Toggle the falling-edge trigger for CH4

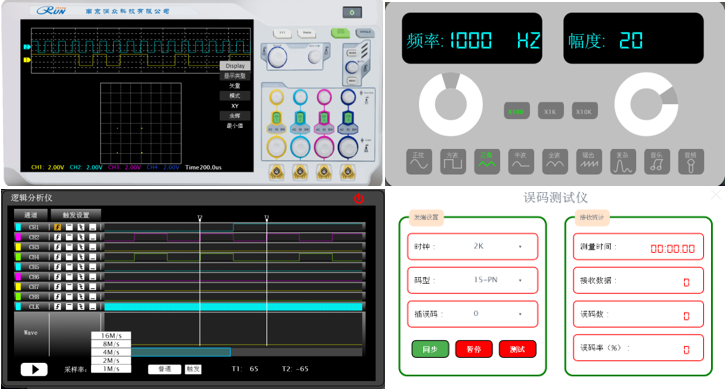pyautogui.click(x=81, y=257)
